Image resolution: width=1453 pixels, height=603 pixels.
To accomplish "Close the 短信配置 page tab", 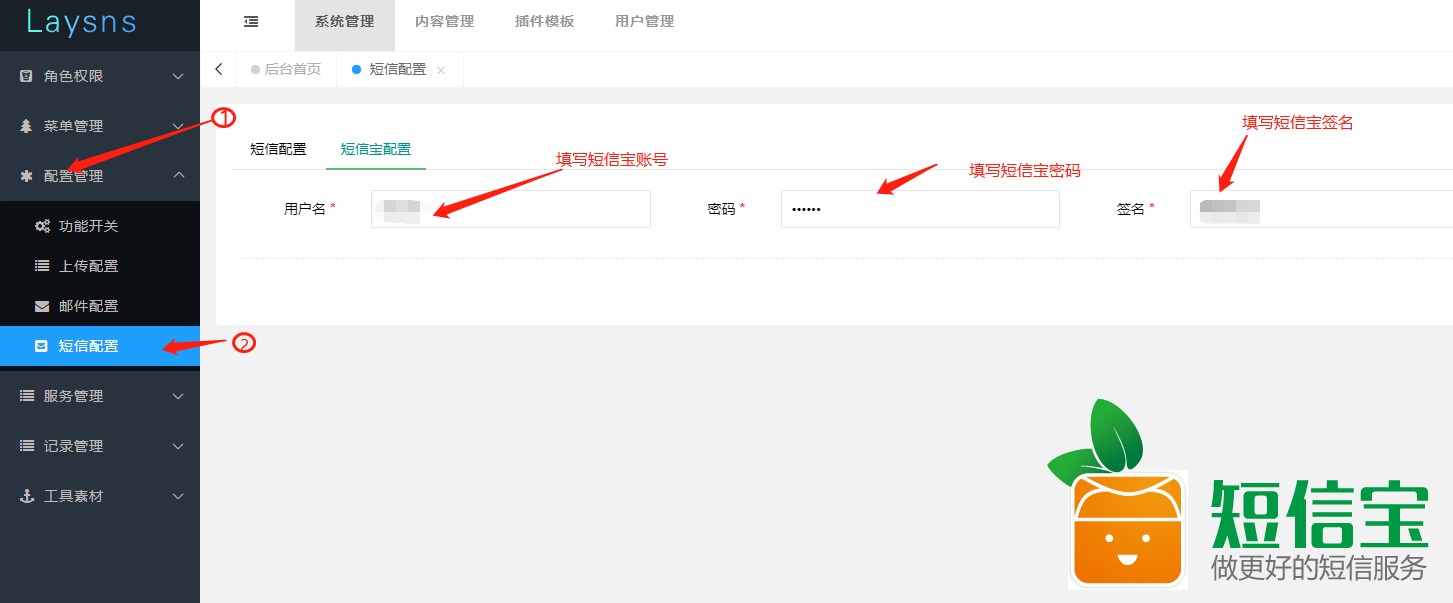I will (x=441, y=70).
